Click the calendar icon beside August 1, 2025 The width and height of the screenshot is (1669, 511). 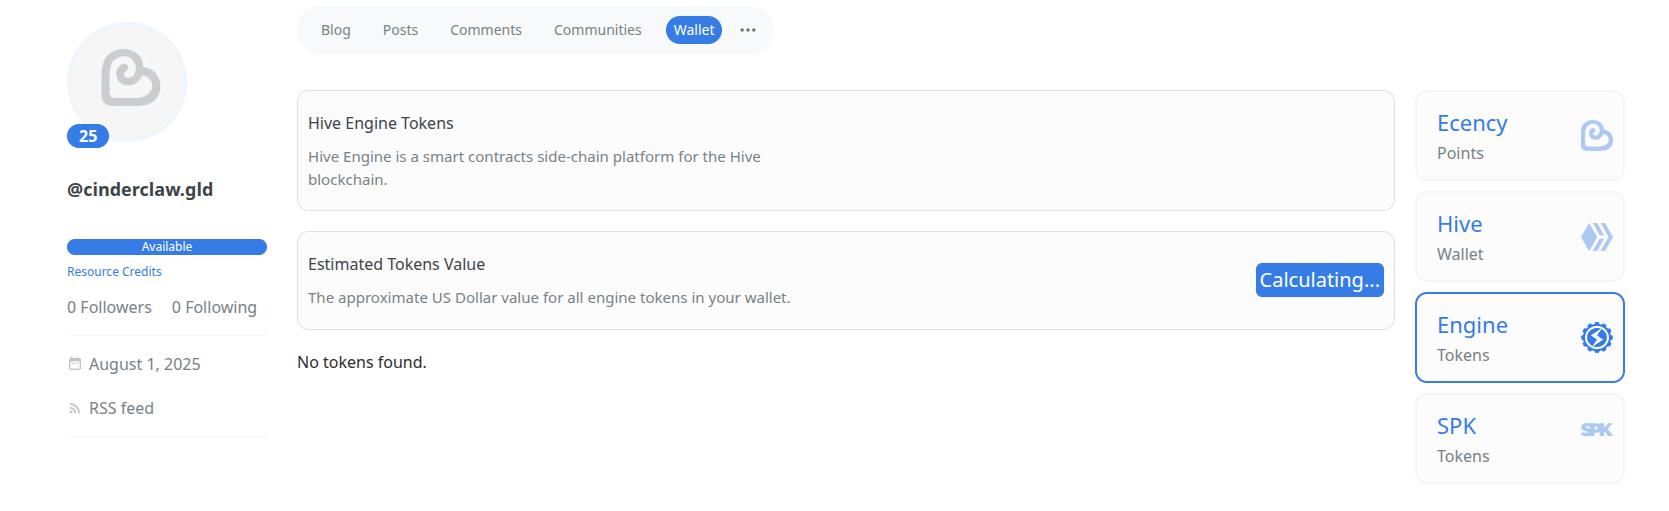pyautogui.click(x=74, y=364)
